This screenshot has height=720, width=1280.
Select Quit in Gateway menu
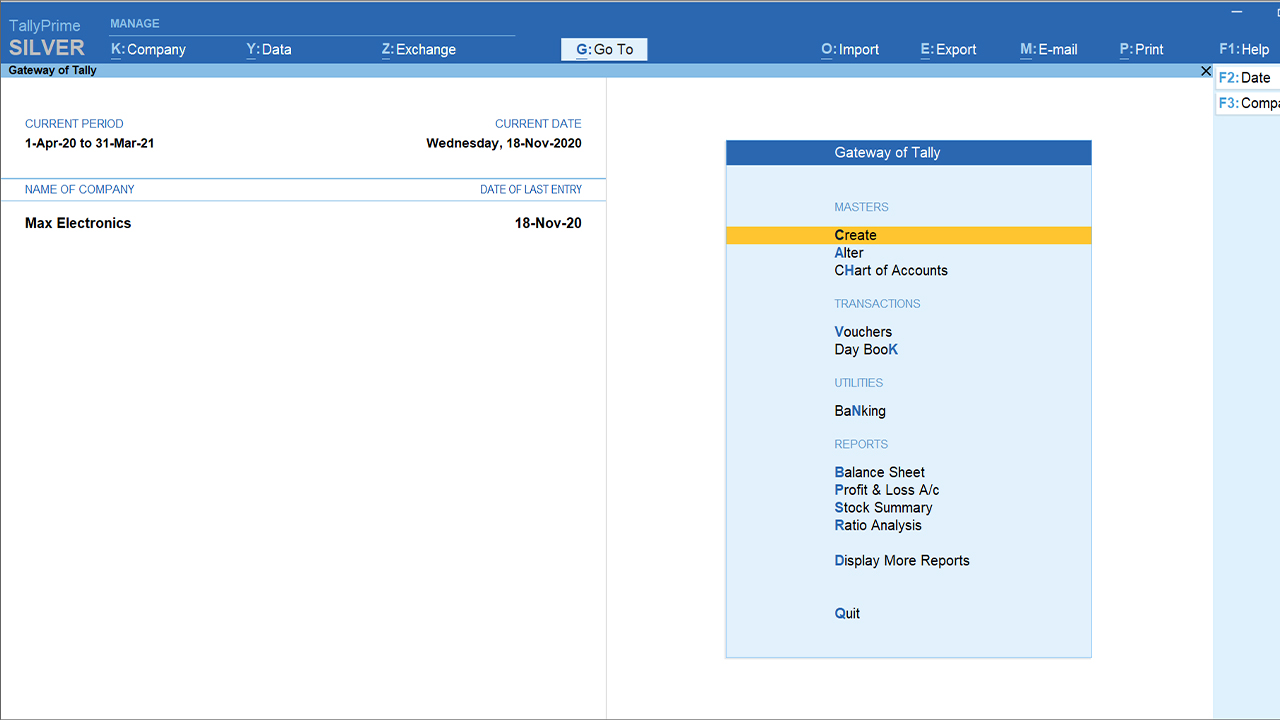tap(847, 614)
